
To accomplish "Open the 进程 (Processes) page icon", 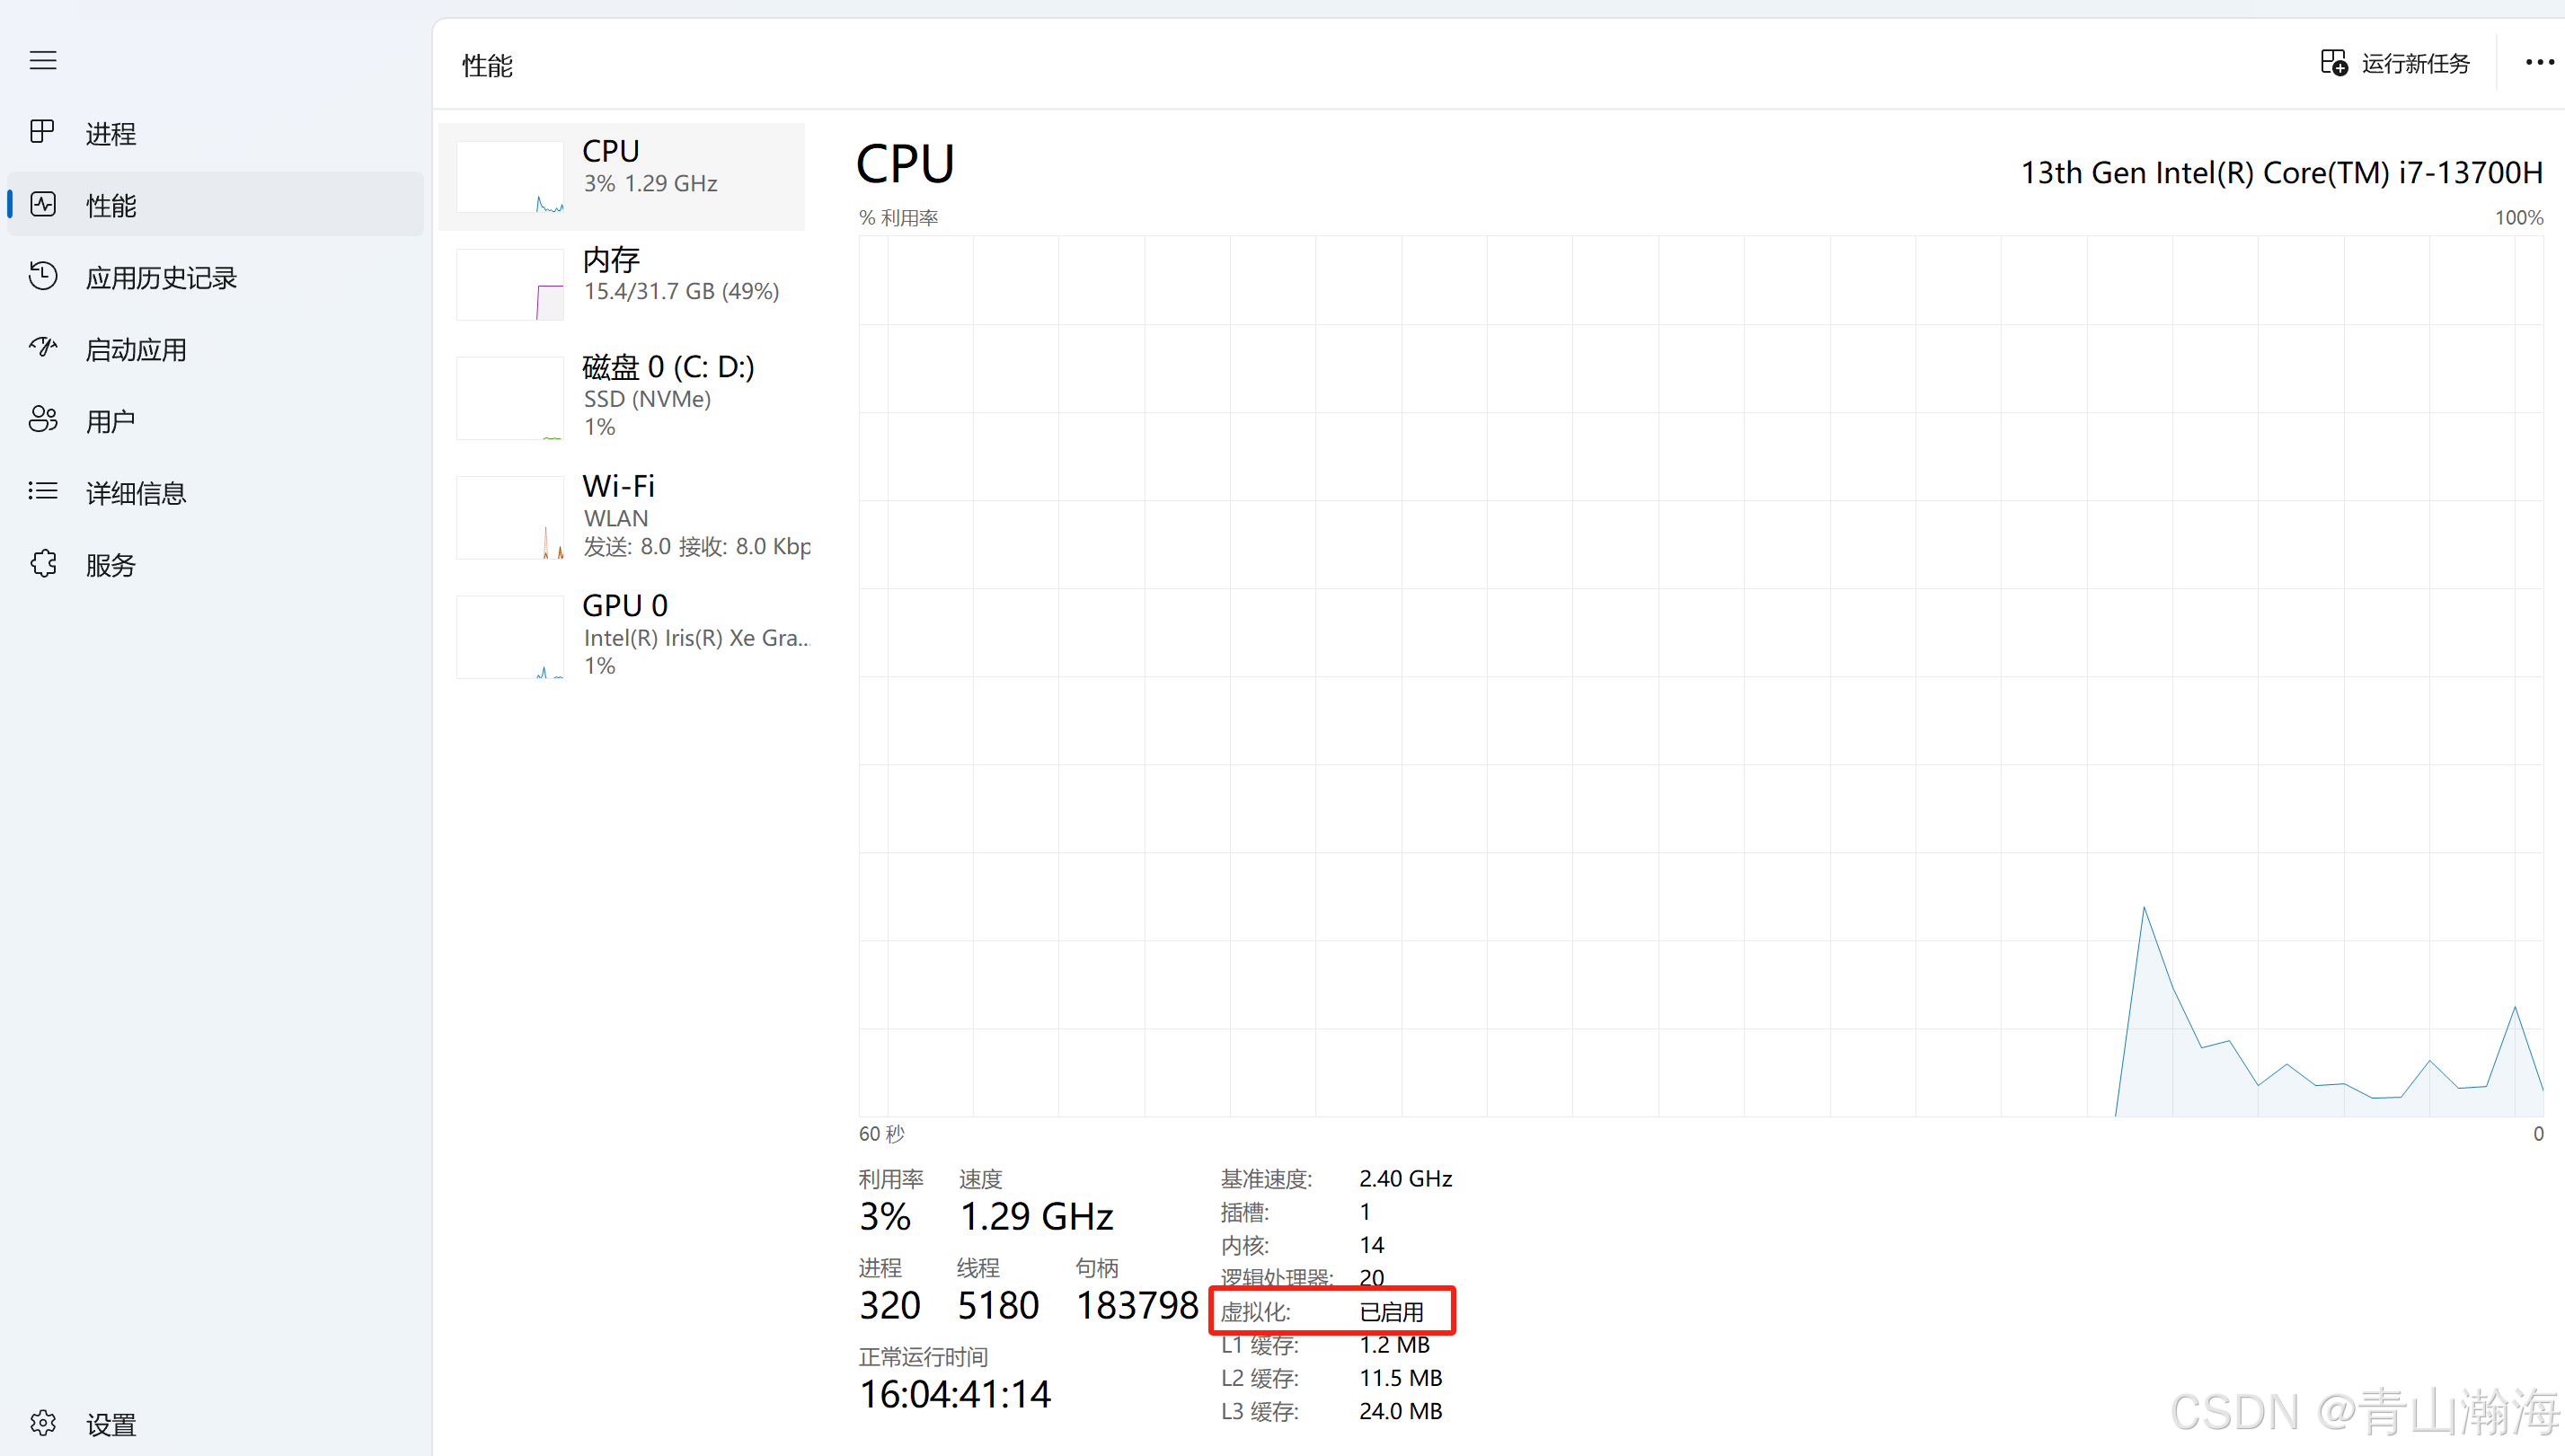I will (42, 132).
